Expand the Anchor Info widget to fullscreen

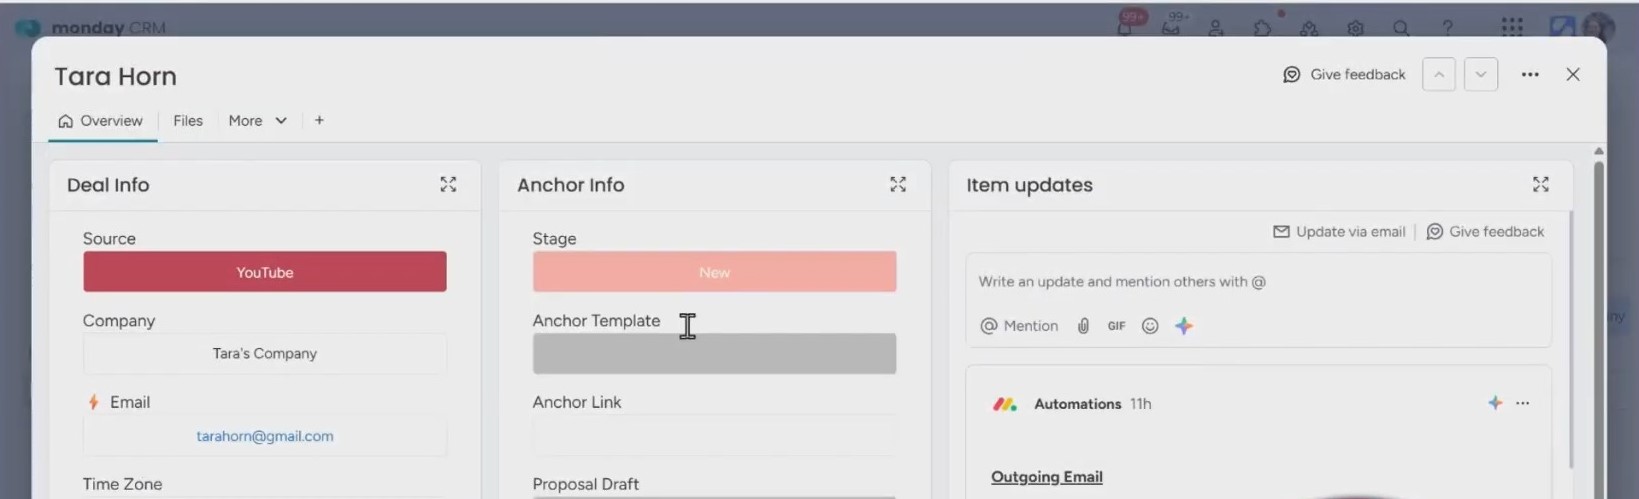tap(898, 184)
